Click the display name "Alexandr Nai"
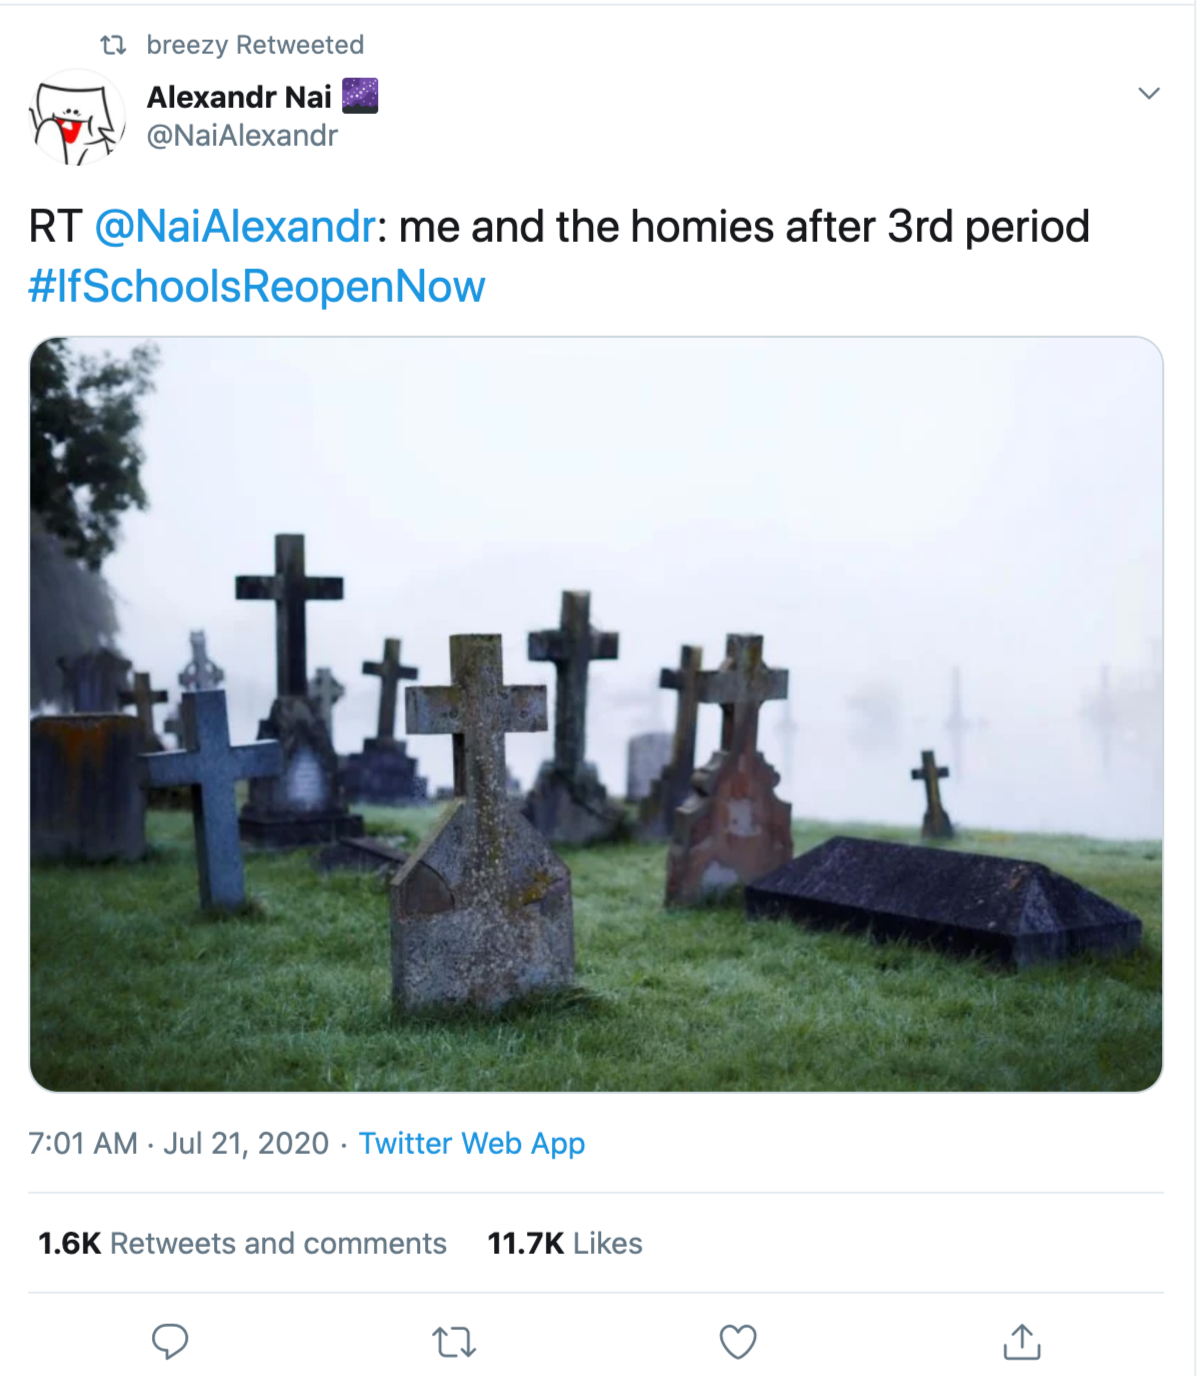Viewport: 1198px width, 1376px height. click(x=239, y=97)
